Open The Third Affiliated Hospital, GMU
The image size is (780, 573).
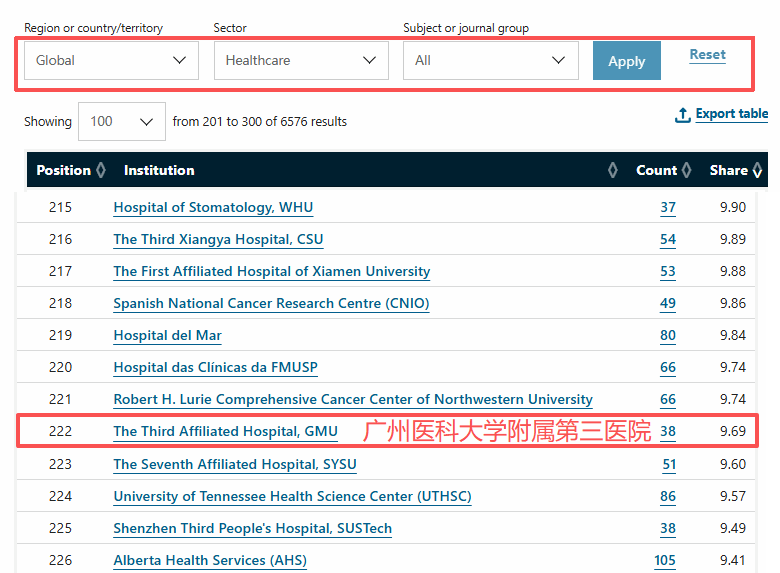click(x=225, y=431)
